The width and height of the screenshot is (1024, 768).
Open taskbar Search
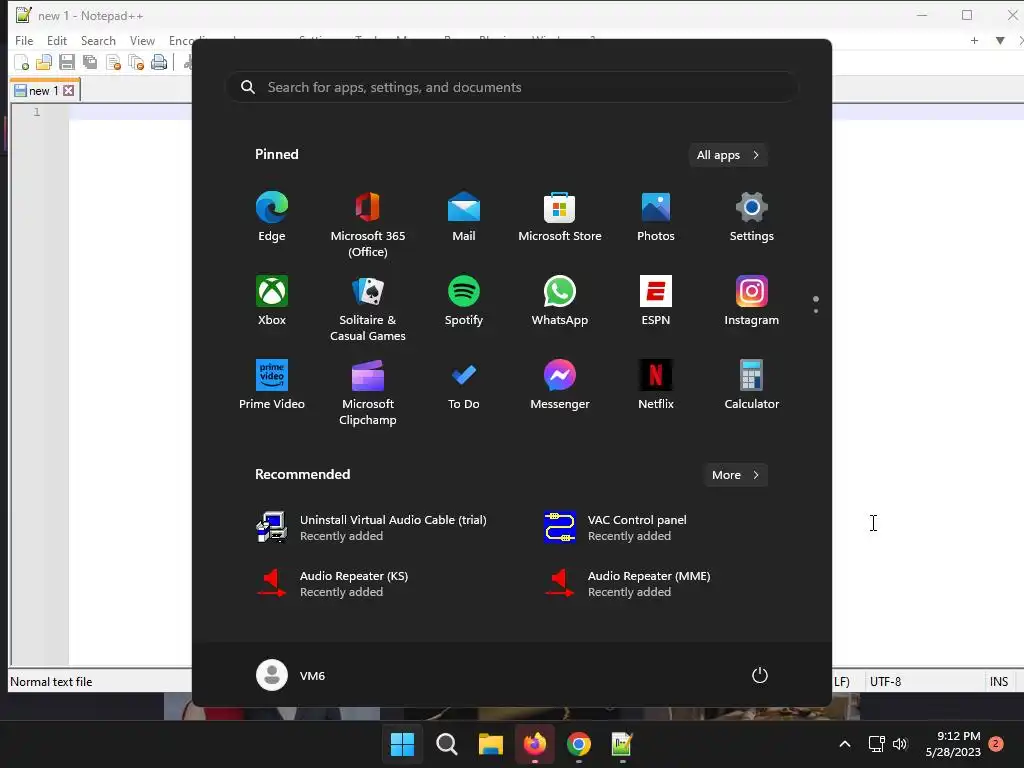447,744
